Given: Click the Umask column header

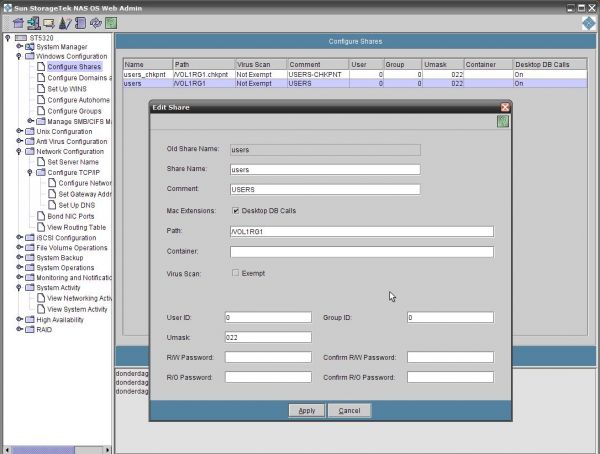Looking at the screenshot, I should click(443, 64).
